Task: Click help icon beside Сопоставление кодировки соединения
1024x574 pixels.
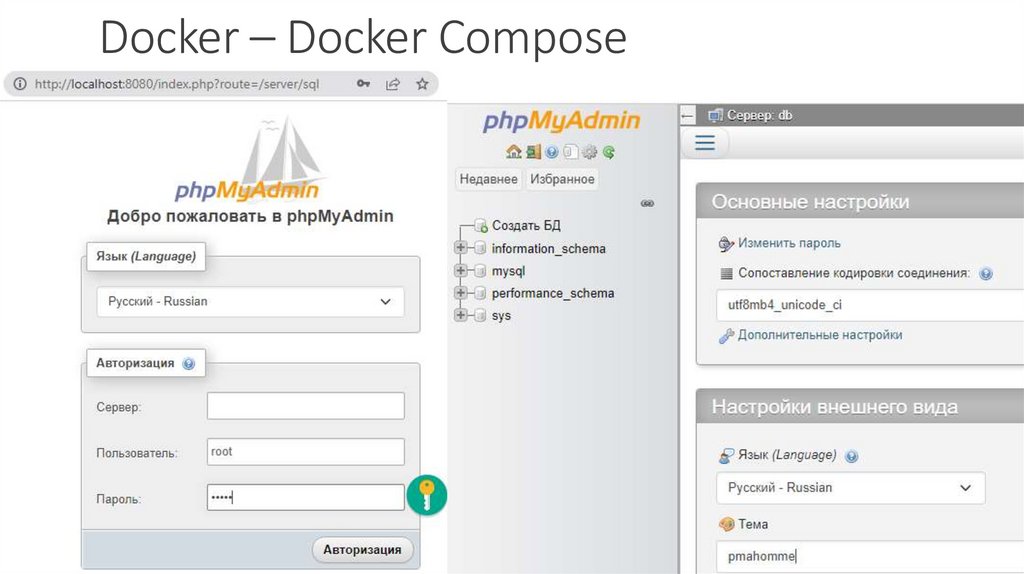Action: point(986,274)
